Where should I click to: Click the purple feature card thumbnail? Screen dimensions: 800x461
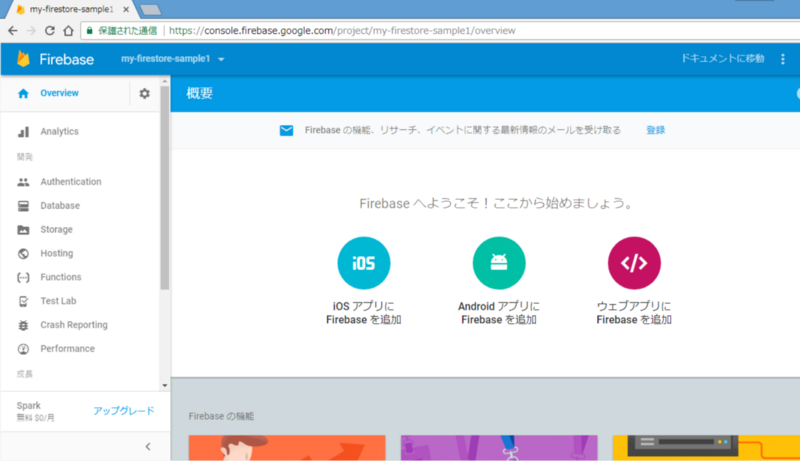[x=499, y=448]
